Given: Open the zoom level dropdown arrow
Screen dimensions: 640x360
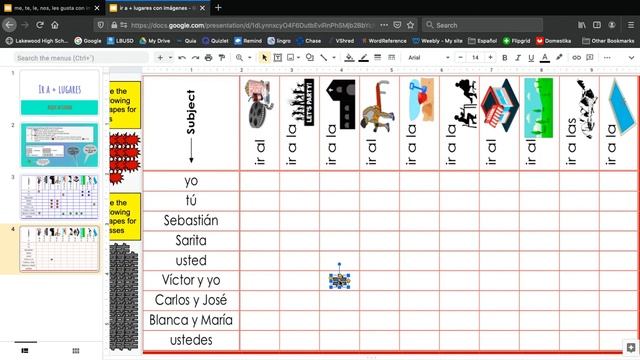Looking at the screenshot, I should tap(249, 58).
